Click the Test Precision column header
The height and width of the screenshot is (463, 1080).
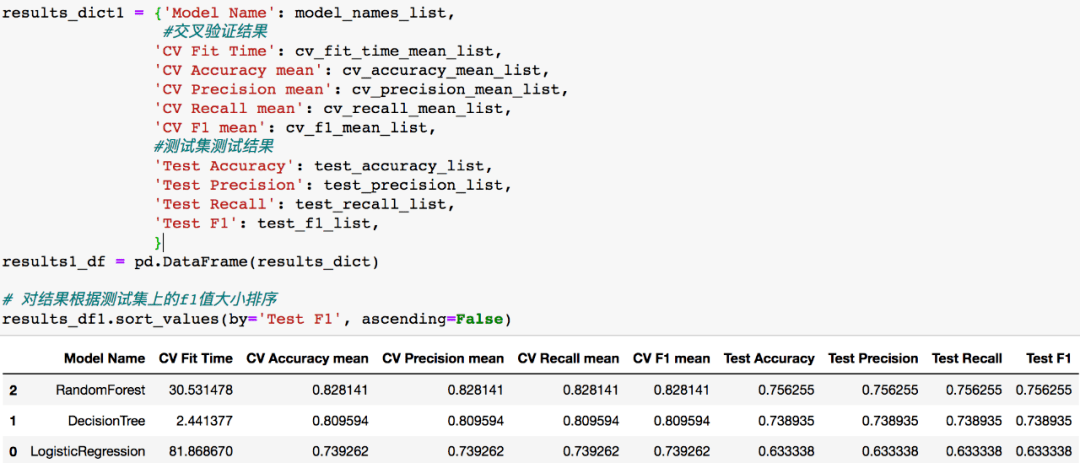pos(873,359)
